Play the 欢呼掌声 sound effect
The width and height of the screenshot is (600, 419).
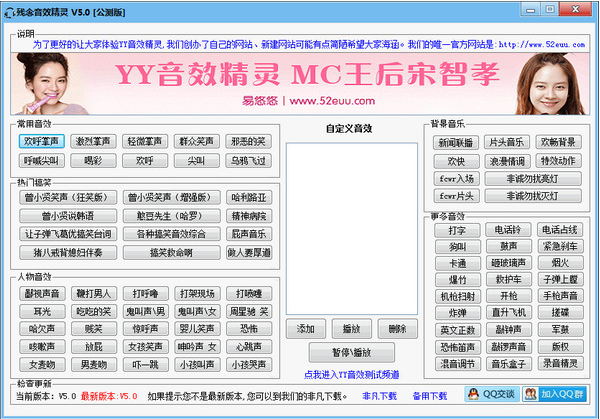click(42, 141)
